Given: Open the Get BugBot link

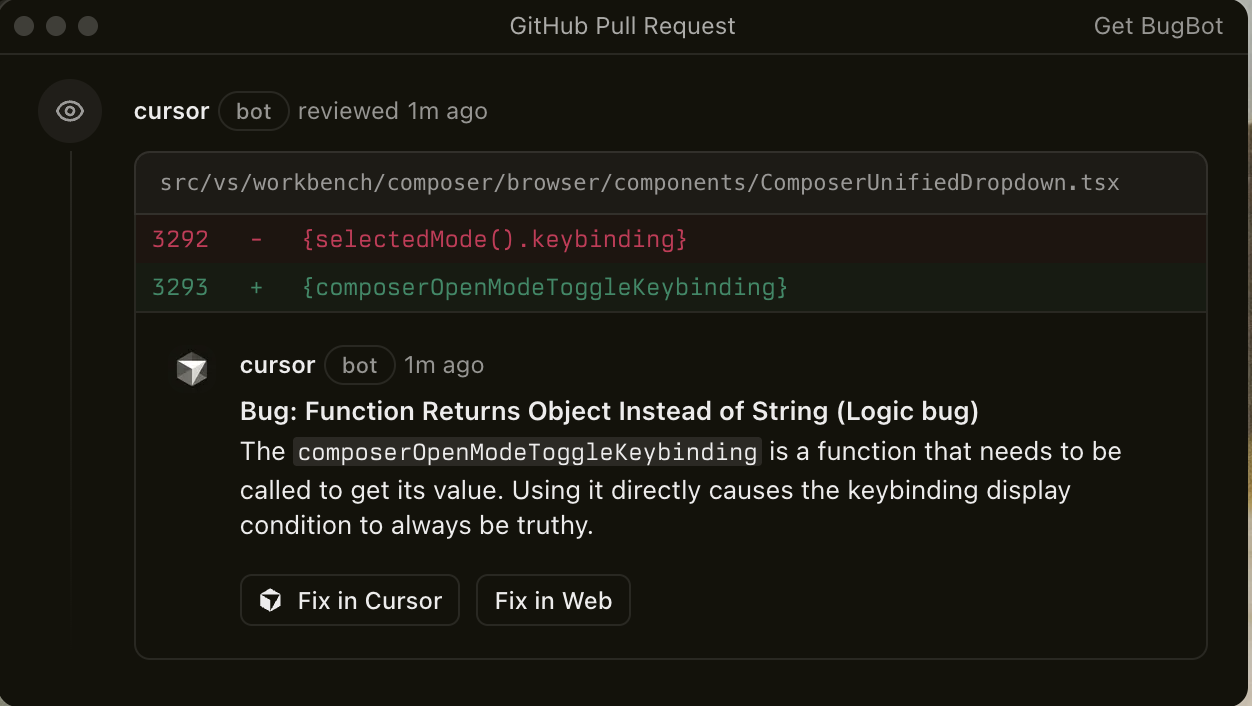Looking at the screenshot, I should point(1158,26).
